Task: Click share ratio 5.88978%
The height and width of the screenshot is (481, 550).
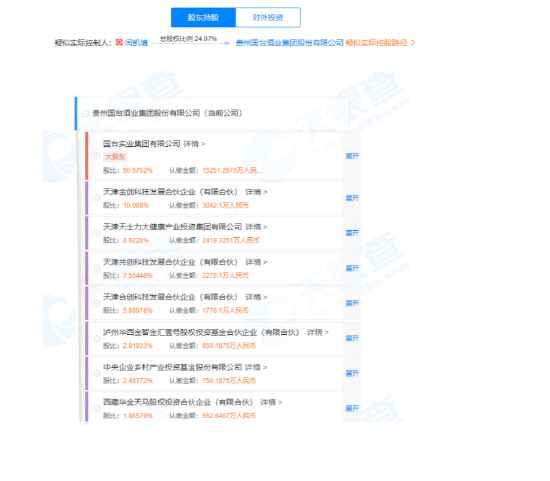Action: 138,310
